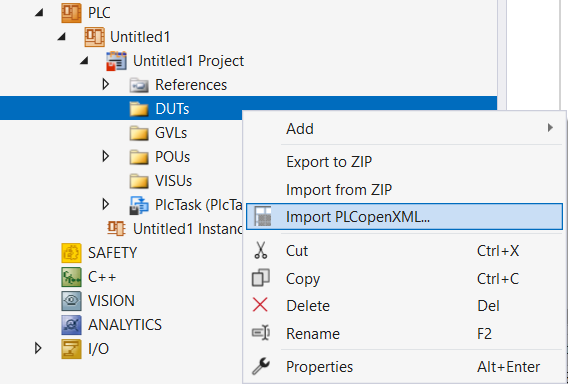Click the VISION eye icon
Screen dimensions: 568x384
click(x=71, y=301)
